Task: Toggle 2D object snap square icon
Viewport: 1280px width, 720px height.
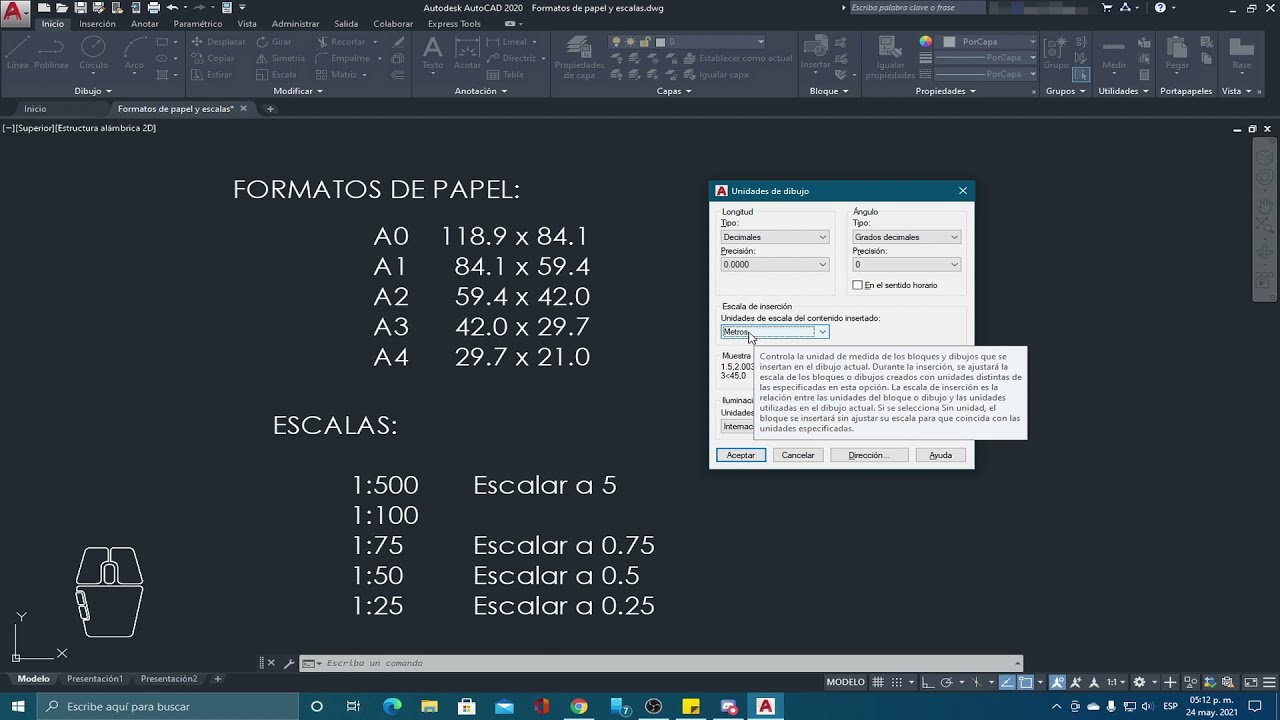Action: point(1026,682)
